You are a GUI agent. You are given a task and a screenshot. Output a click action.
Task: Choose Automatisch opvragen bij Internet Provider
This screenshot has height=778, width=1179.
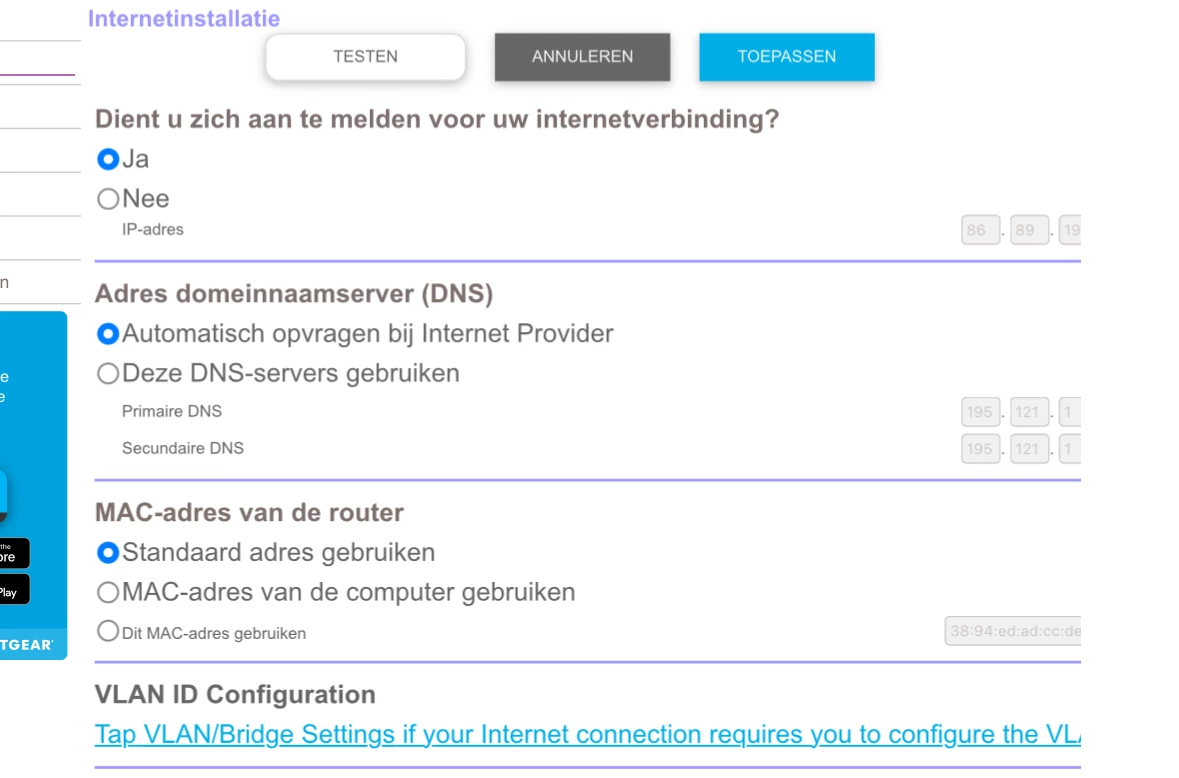pos(108,333)
